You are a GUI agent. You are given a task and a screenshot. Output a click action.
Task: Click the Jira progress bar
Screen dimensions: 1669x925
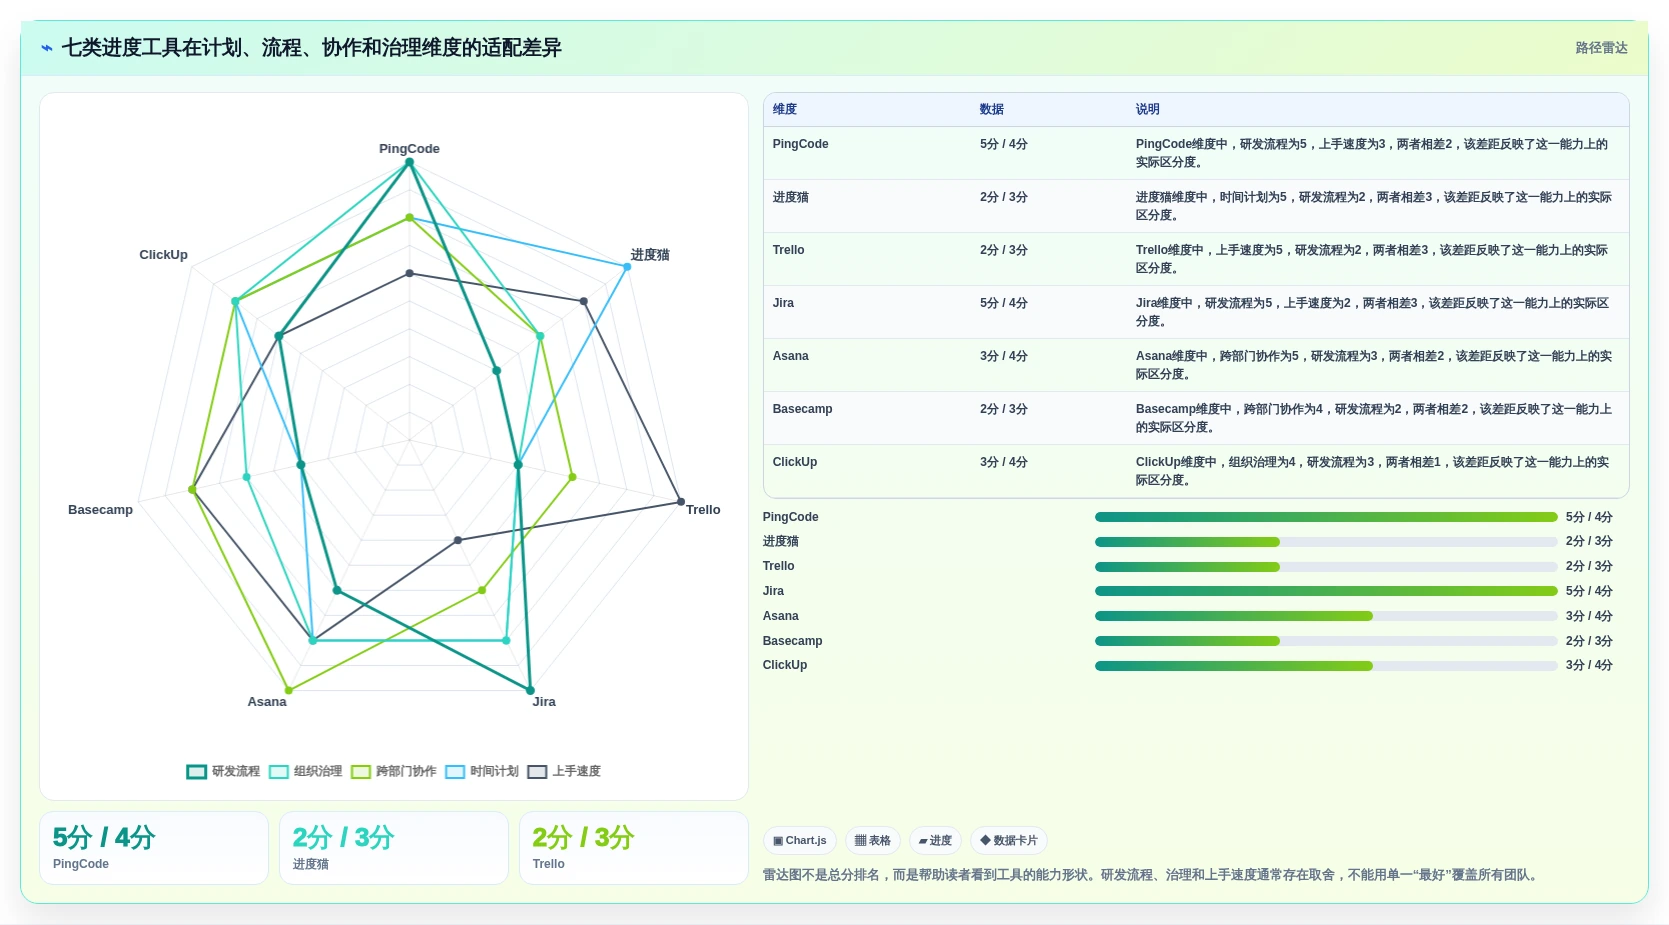coord(1326,591)
